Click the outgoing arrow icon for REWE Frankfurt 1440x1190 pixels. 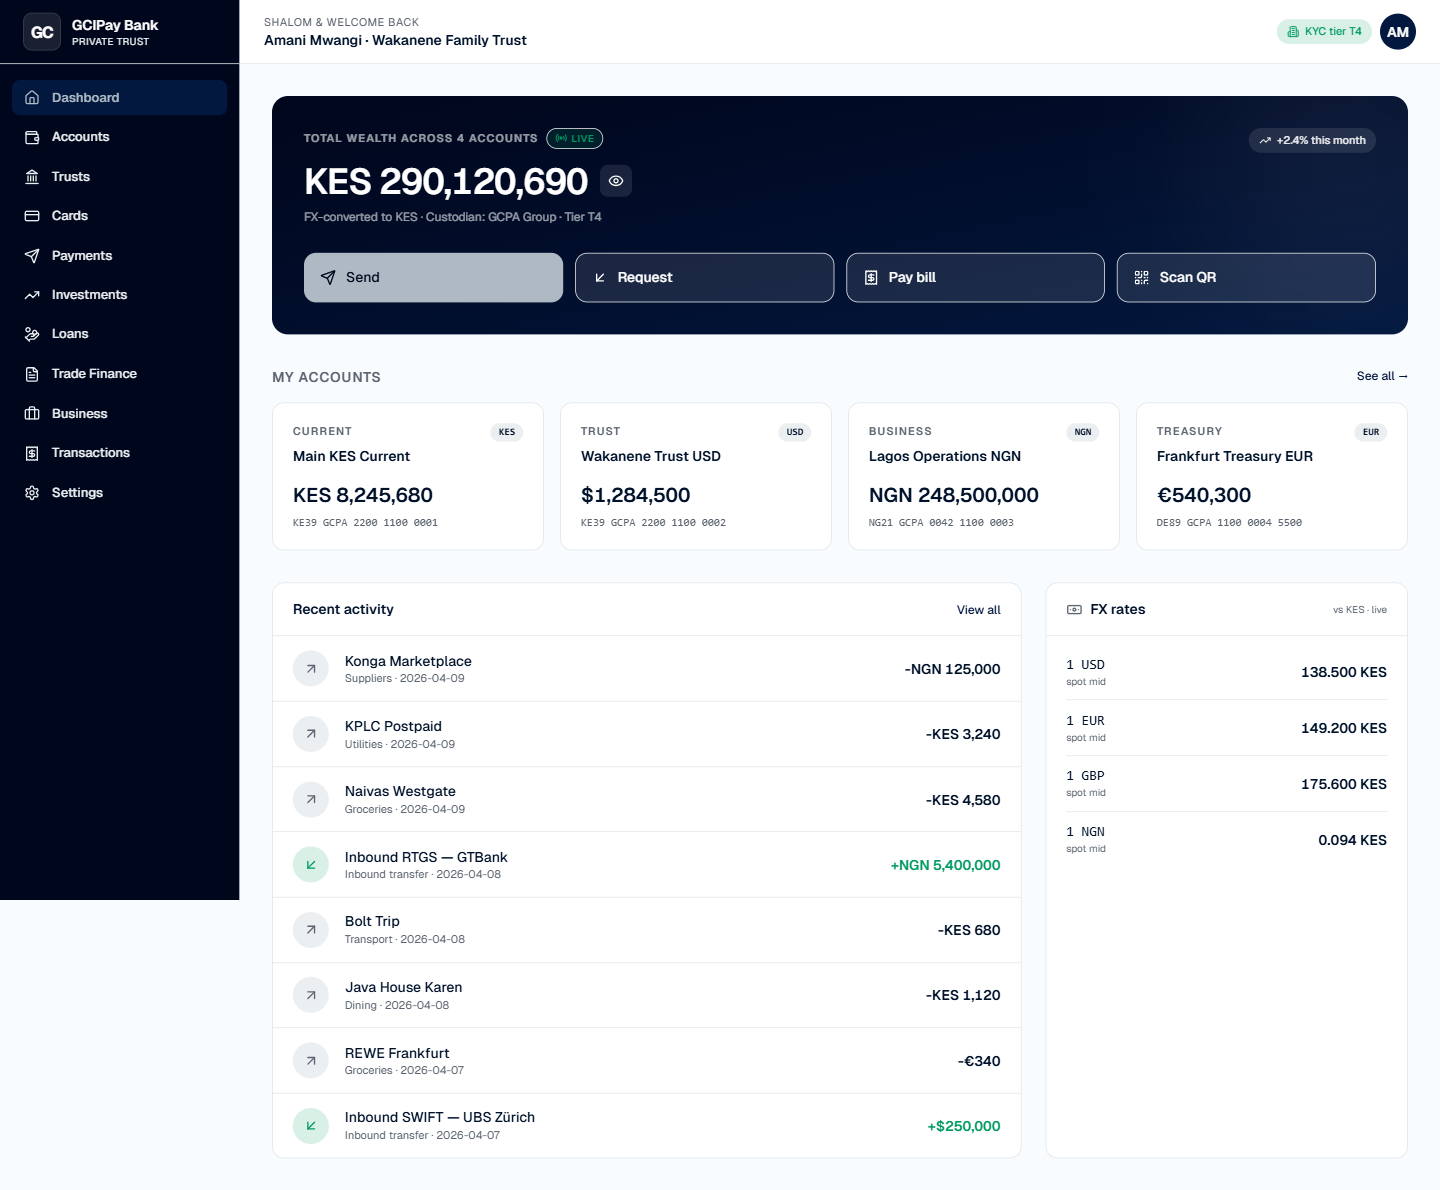(311, 1061)
